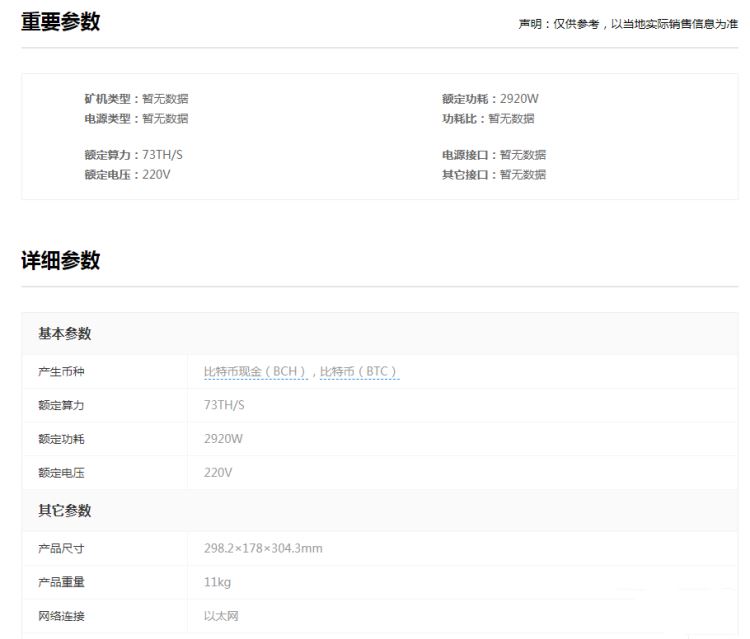Click the 11kg value

tap(217, 582)
